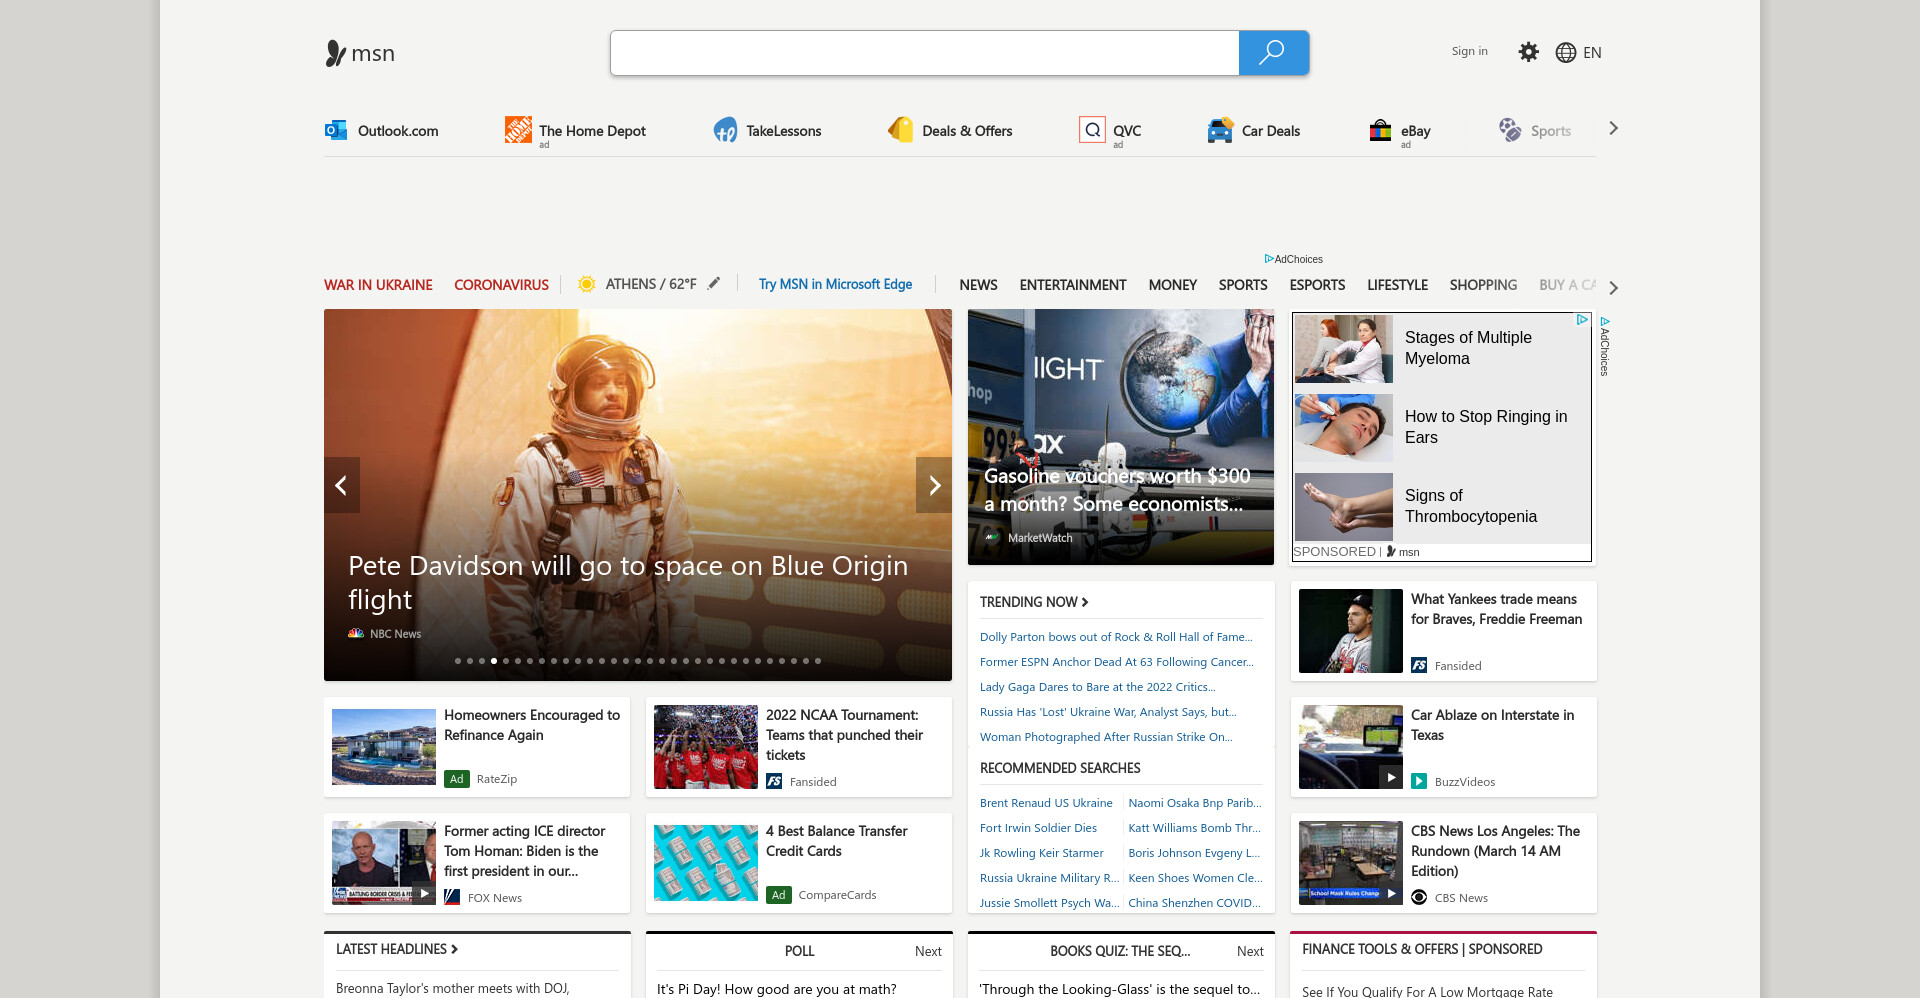Play the CBS News Rundown video
The height and width of the screenshot is (998, 1920).
(1391, 893)
